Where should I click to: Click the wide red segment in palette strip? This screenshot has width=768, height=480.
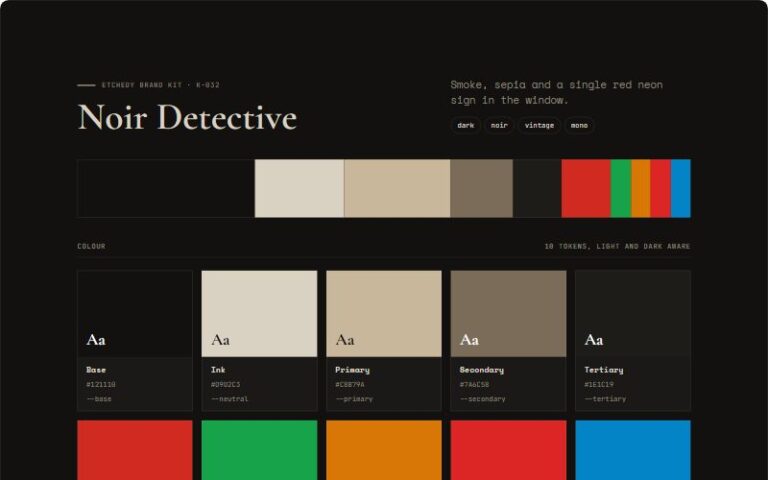pyautogui.click(x=586, y=188)
